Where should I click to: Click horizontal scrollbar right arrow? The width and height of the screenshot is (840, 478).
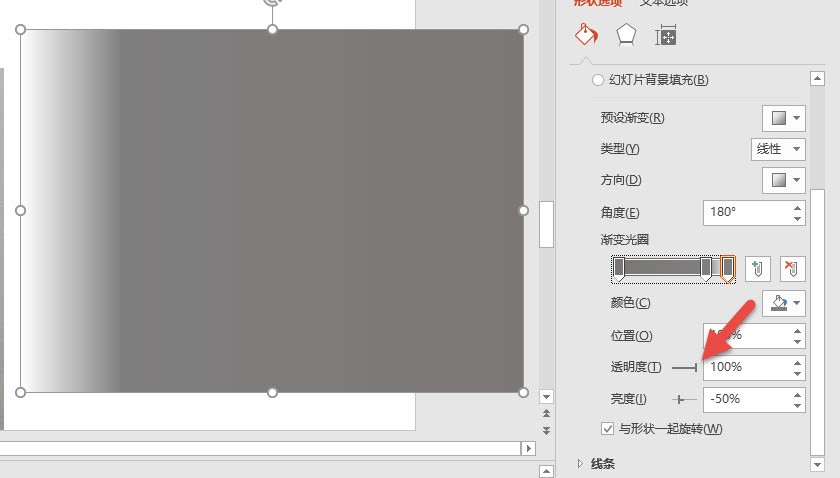(528, 449)
